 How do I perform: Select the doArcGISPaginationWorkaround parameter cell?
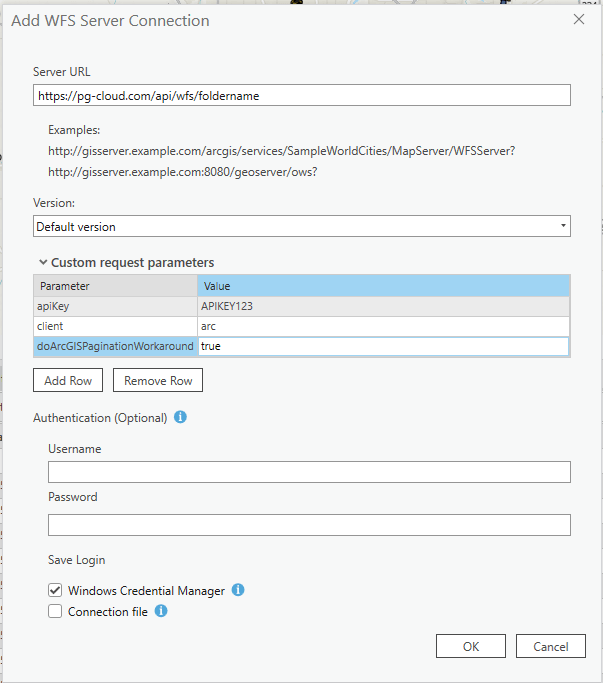(115, 346)
